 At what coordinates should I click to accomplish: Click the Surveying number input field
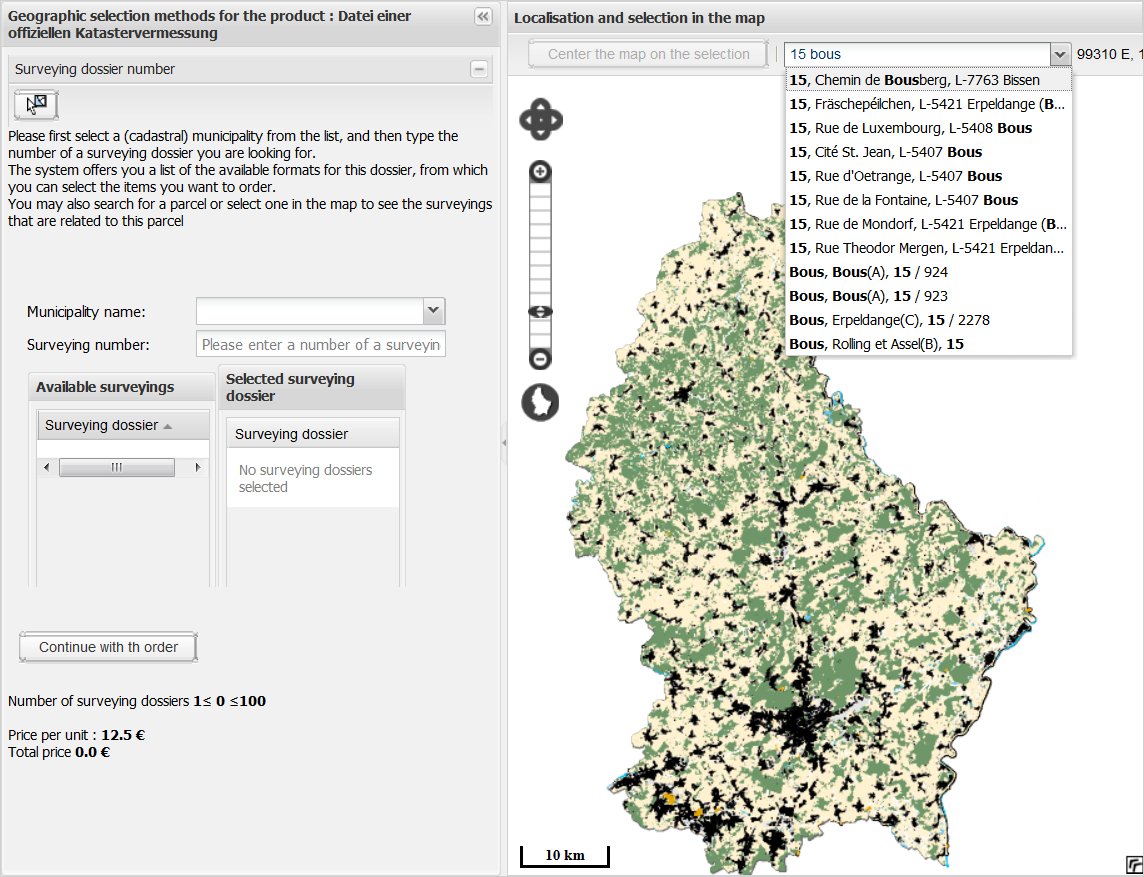coord(320,344)
